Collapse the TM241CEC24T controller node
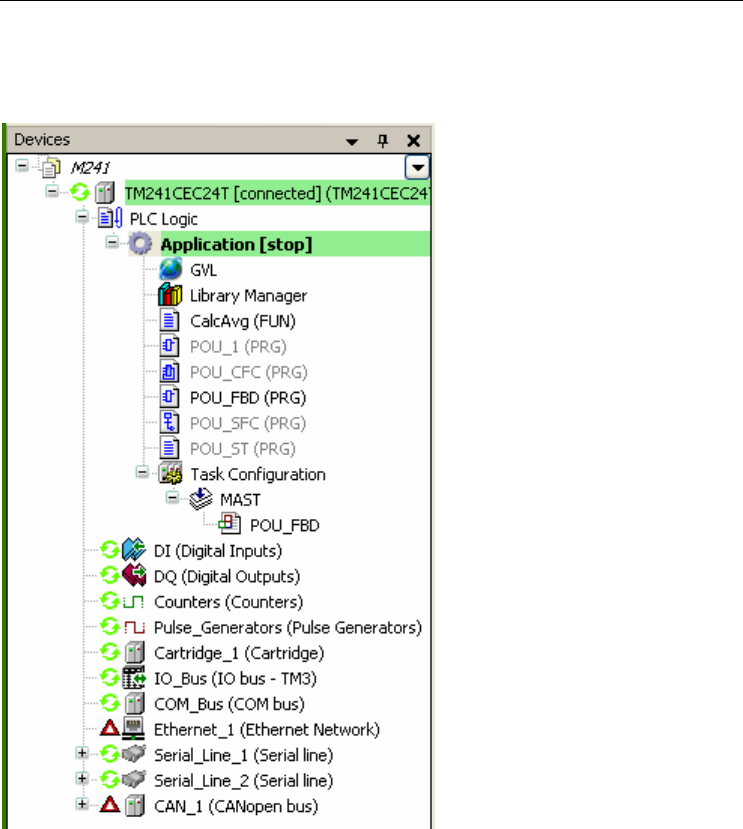743x829 pixels. (x=52, y=191)
